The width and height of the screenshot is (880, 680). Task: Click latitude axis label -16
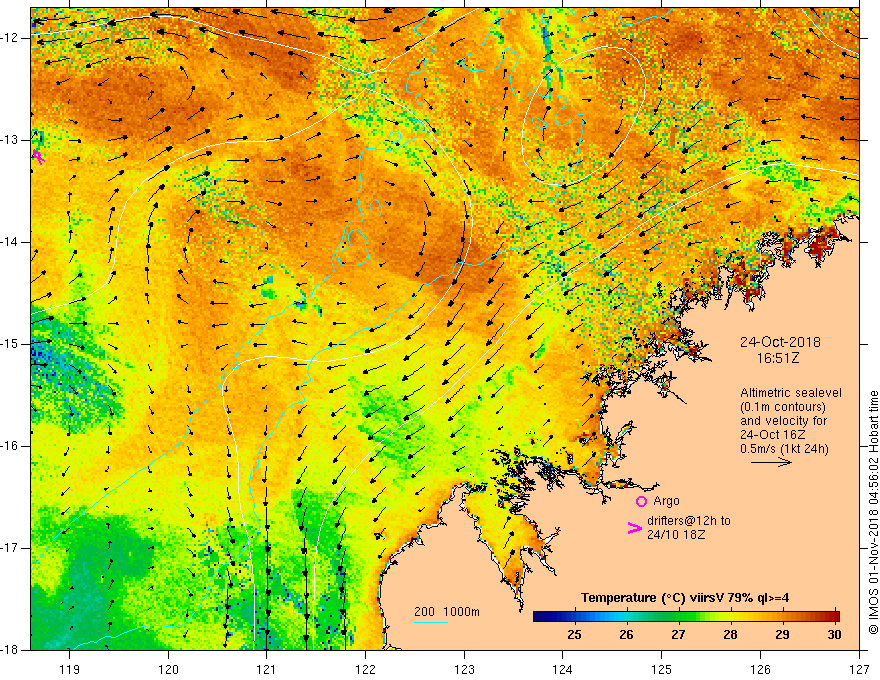click(11, 446)
